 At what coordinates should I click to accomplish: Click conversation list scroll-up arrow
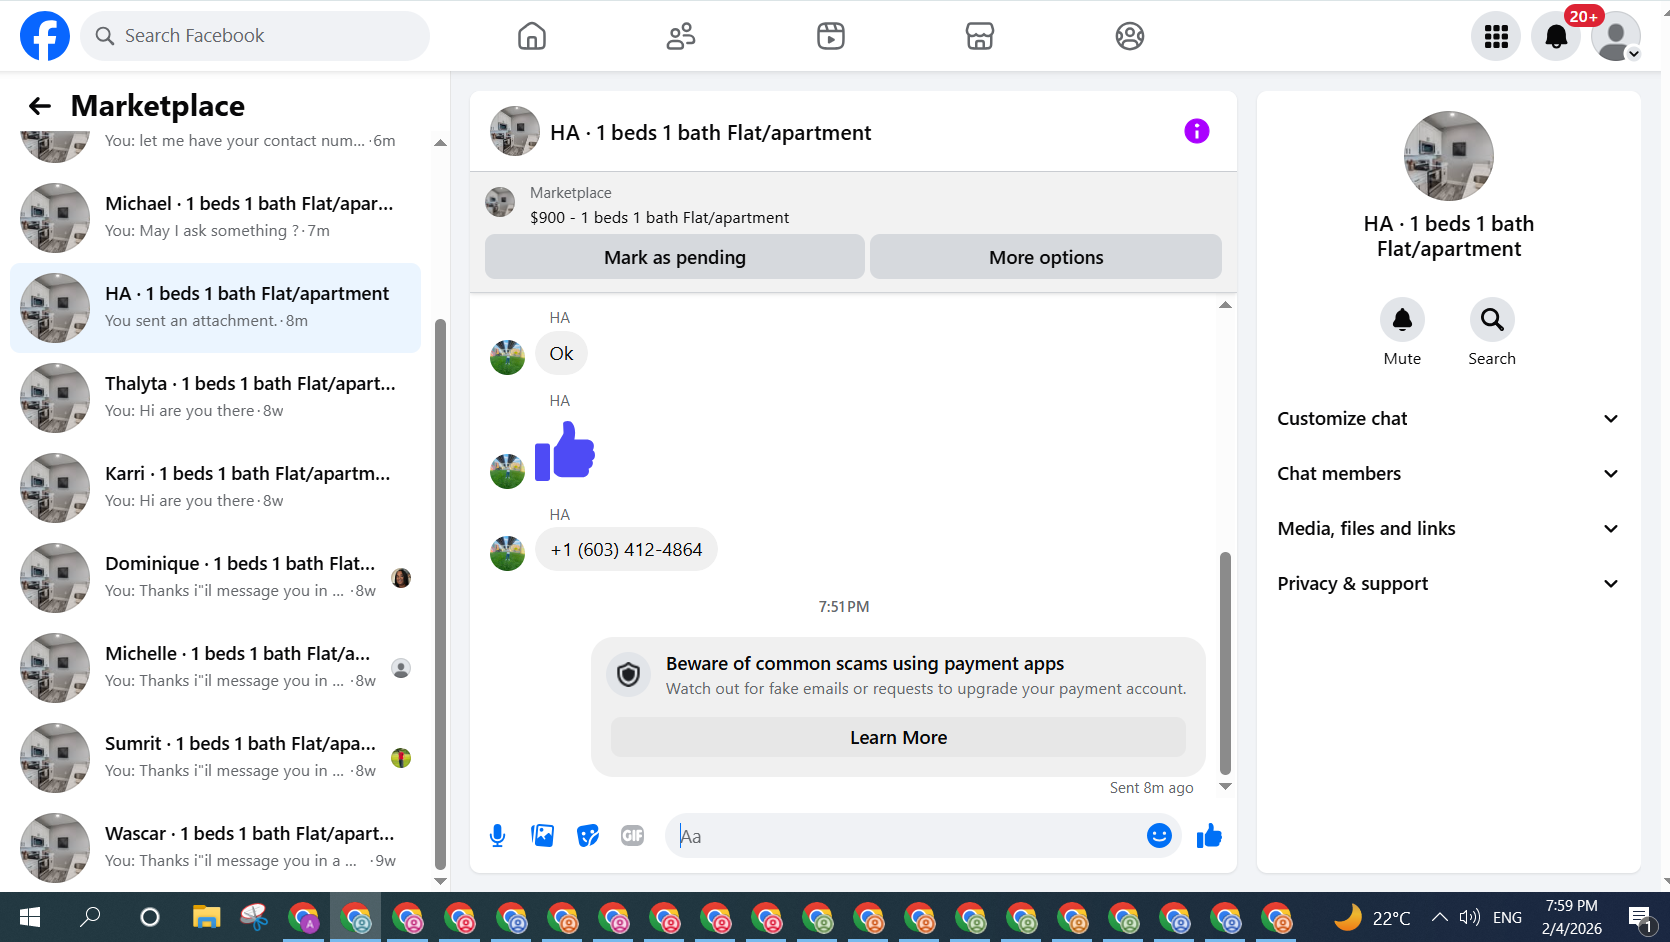pyautogui.click(x=440, y=143)
